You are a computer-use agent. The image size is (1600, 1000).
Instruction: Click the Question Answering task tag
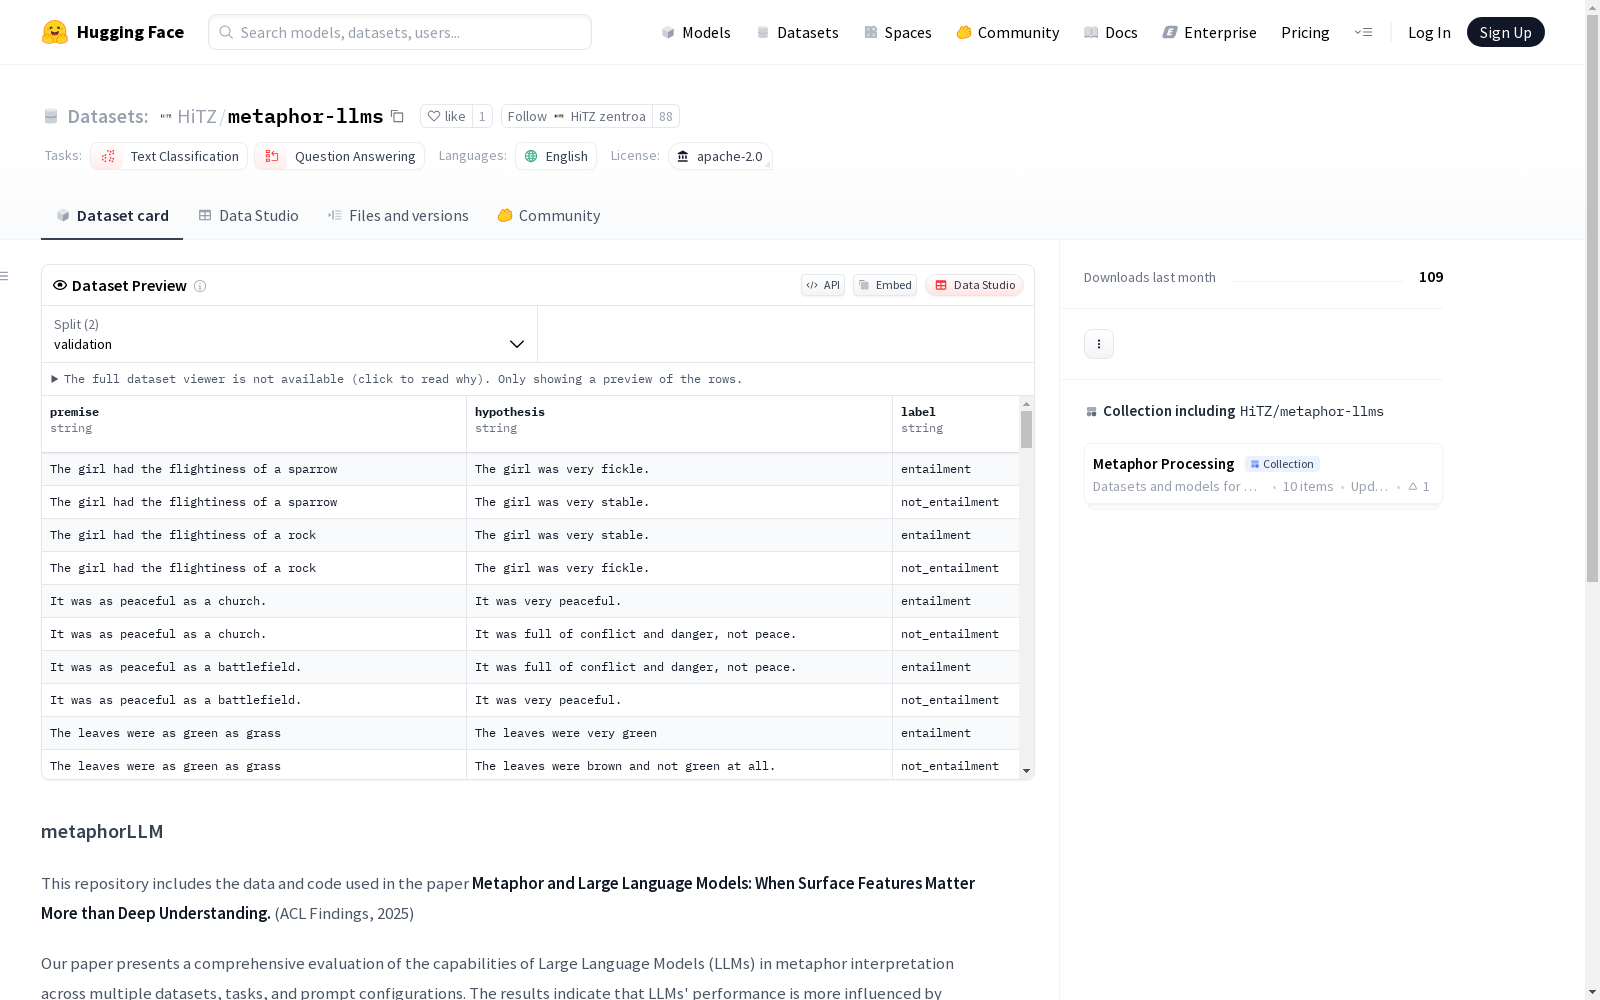[x=340, y=156]
